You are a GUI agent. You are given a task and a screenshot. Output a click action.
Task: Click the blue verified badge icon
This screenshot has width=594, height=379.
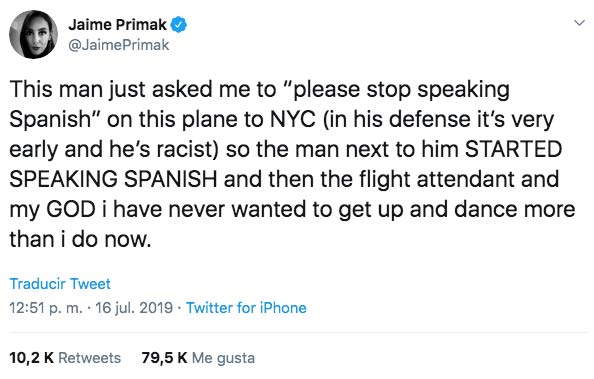178,25
